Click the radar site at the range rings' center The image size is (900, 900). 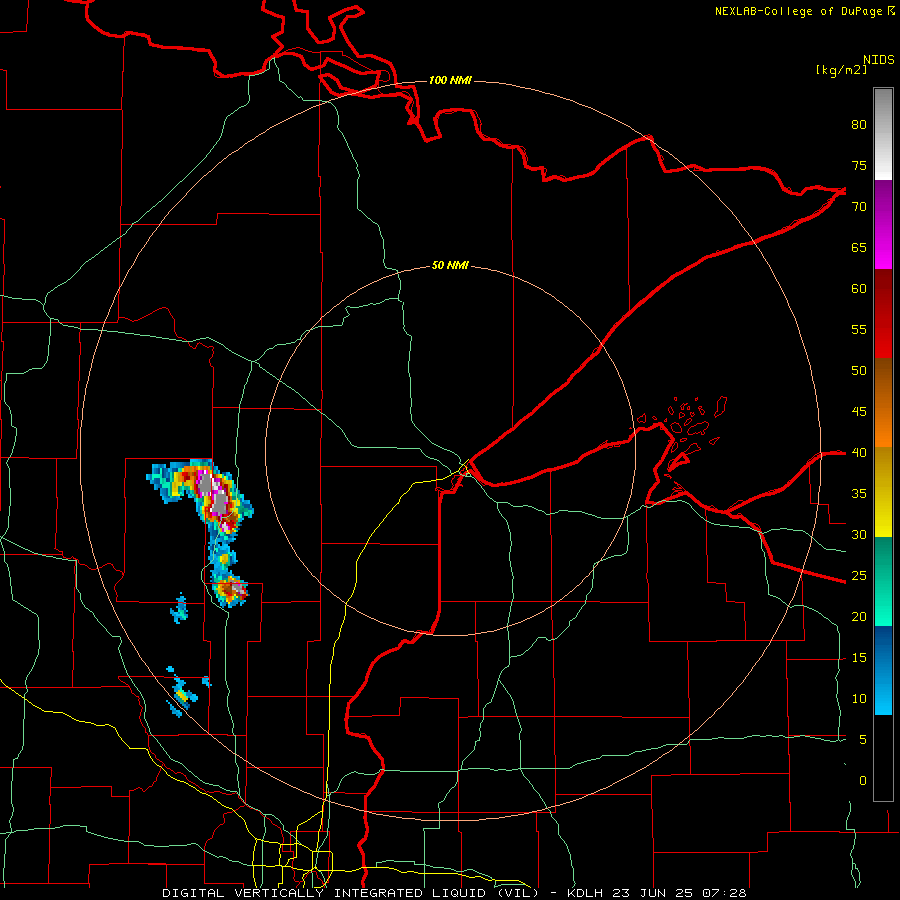[x=451, y=451]
